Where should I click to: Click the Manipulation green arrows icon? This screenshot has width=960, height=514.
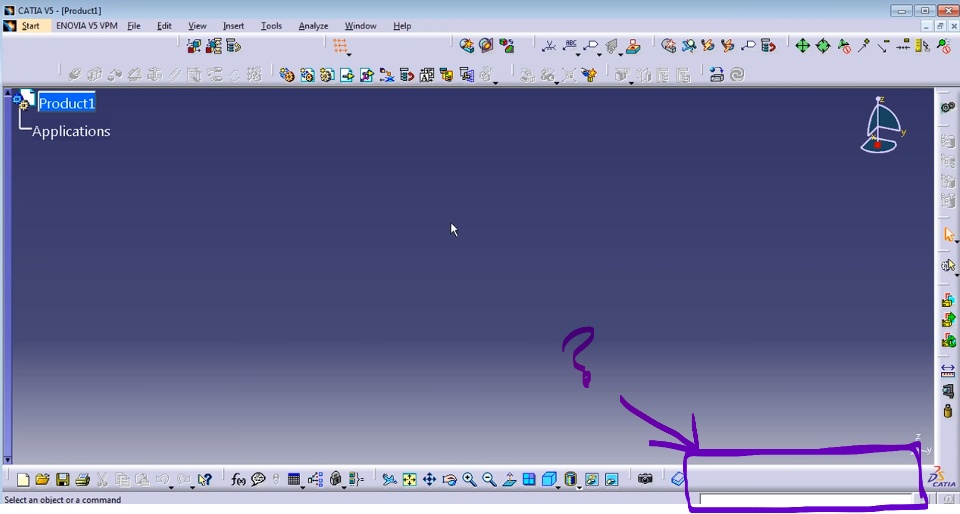[802, 46]
